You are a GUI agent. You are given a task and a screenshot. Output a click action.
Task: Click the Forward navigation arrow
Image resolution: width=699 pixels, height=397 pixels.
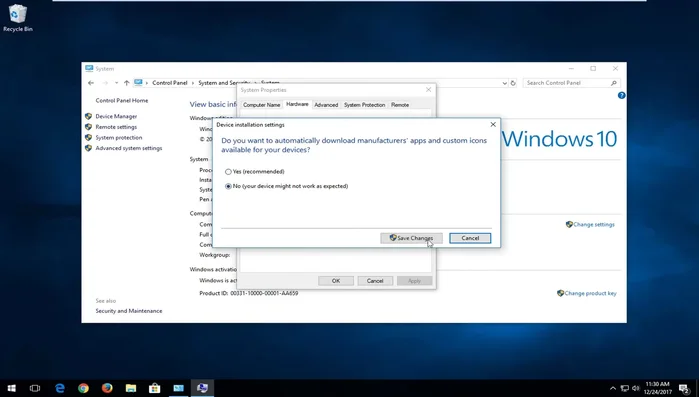[105, 83]
